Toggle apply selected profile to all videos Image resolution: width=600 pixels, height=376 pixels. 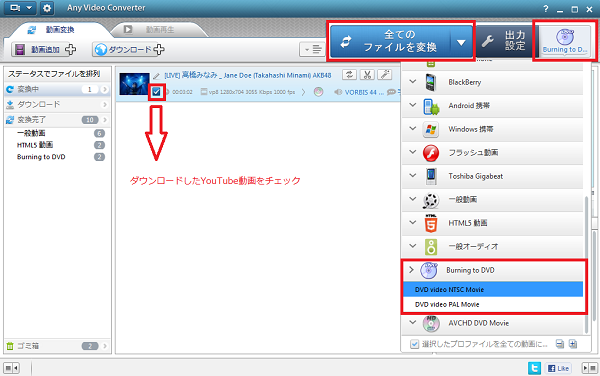[x=414, y=344]
